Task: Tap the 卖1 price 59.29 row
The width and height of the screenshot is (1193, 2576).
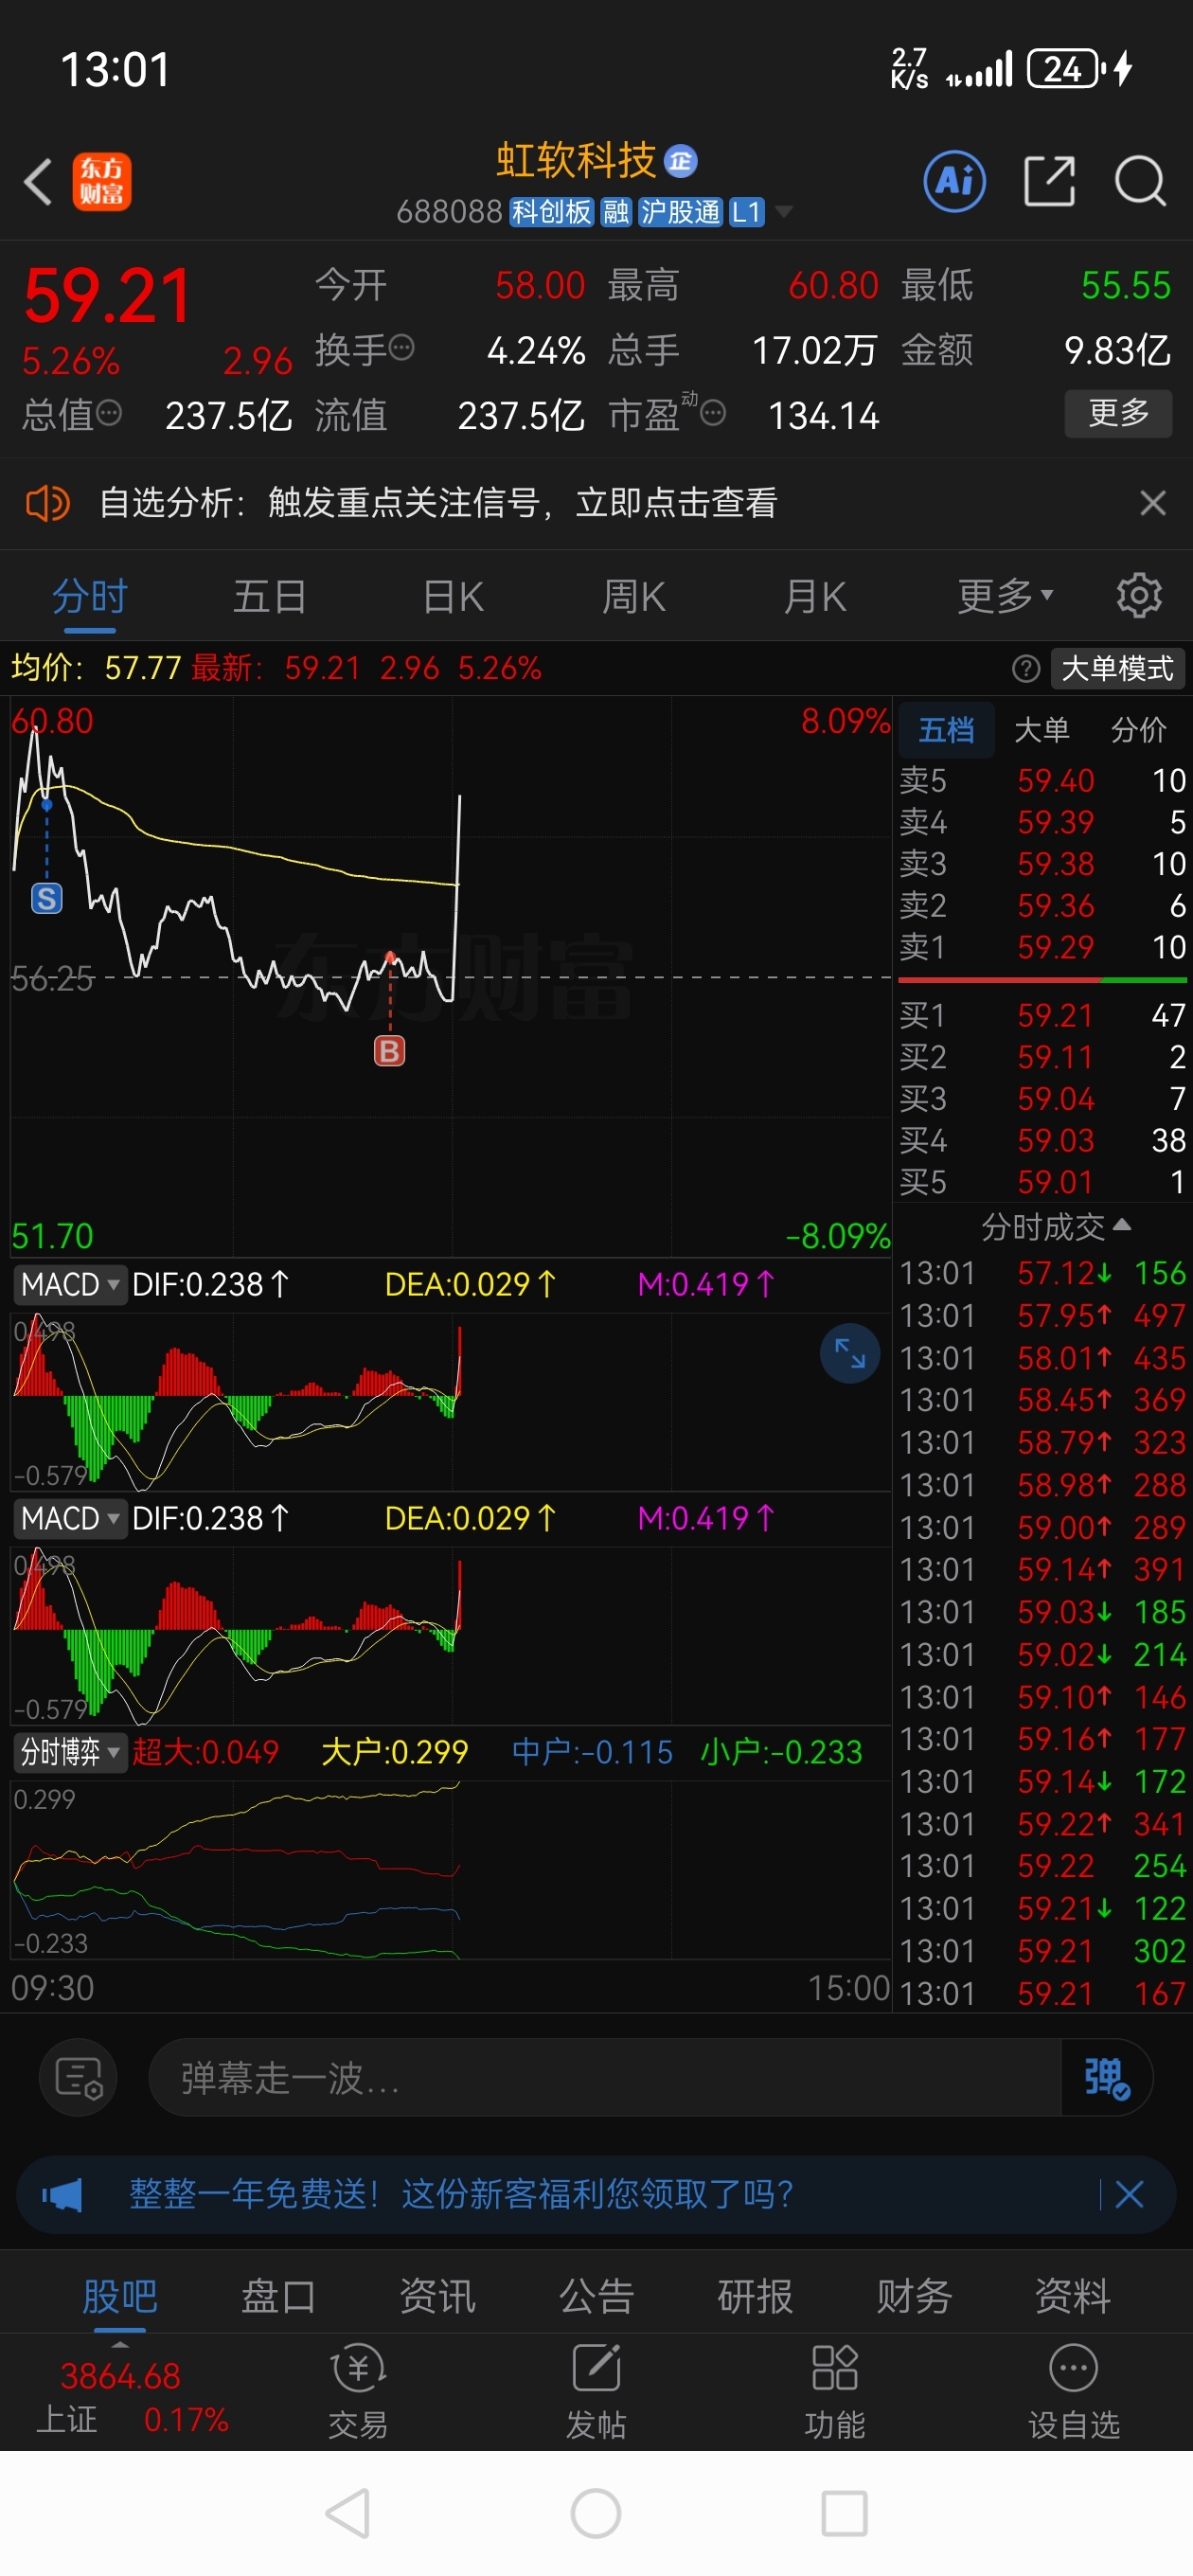Action: (1042, 947)
